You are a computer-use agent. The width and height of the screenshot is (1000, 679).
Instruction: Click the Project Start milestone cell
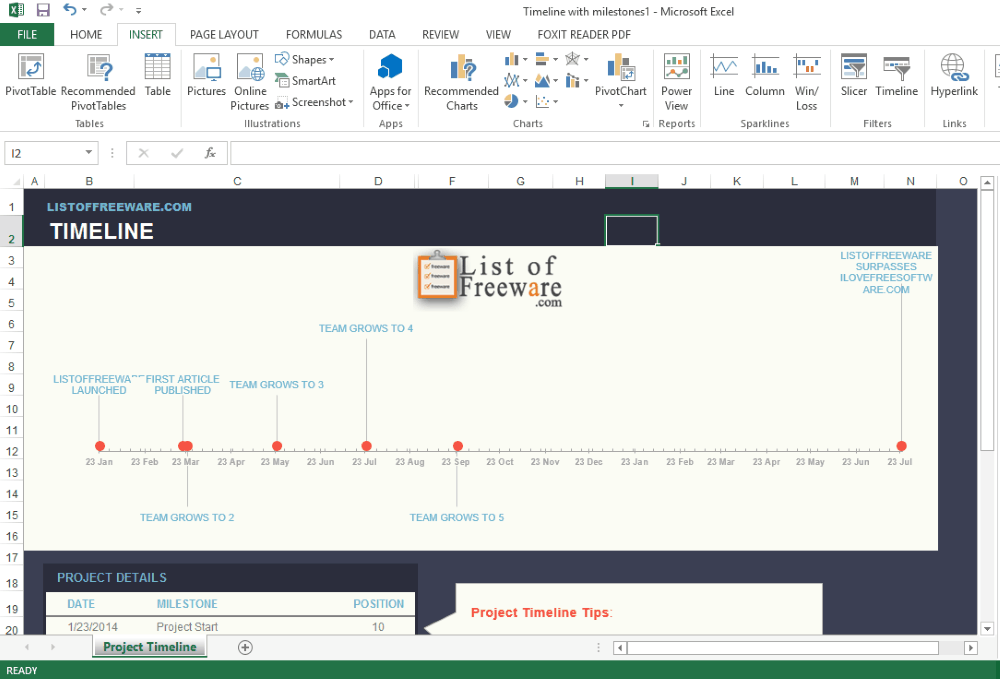[187, 627]
